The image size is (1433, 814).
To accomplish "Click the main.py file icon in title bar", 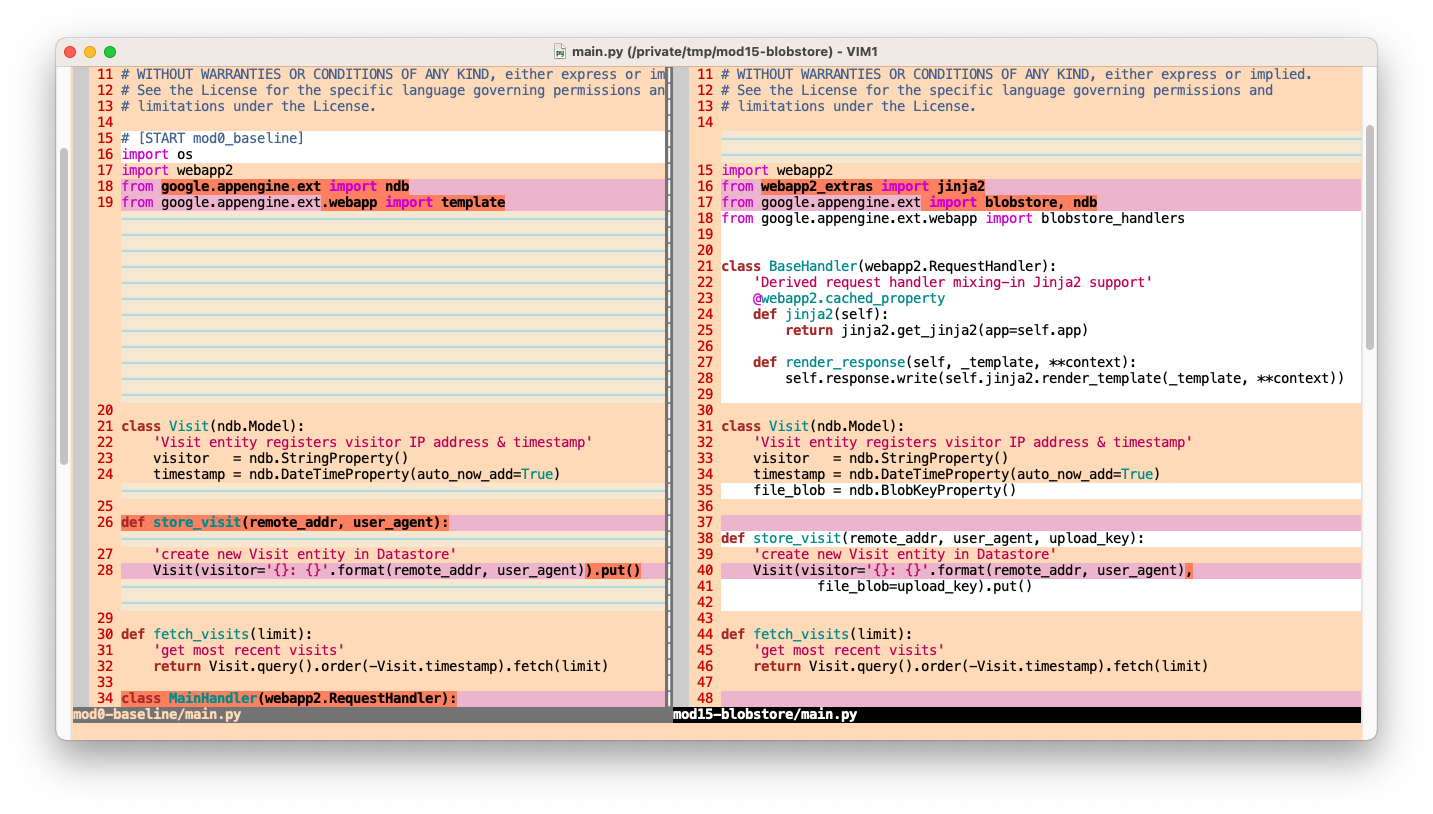I will click(x=560, y=51).
